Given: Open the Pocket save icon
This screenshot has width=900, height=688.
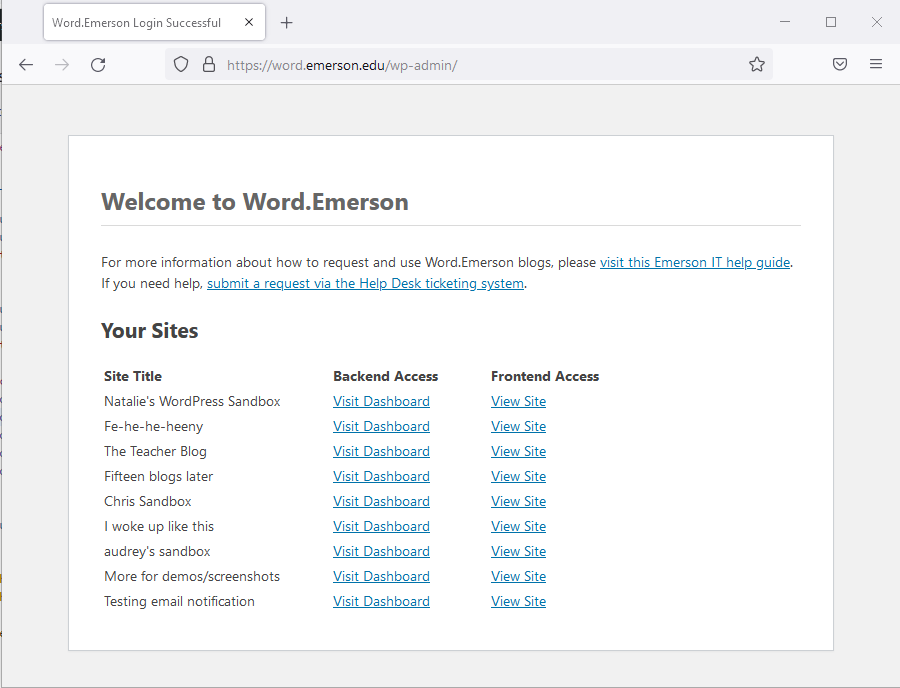Looking at the screenshot, I should pyautogui.click(x=840, y=64).
